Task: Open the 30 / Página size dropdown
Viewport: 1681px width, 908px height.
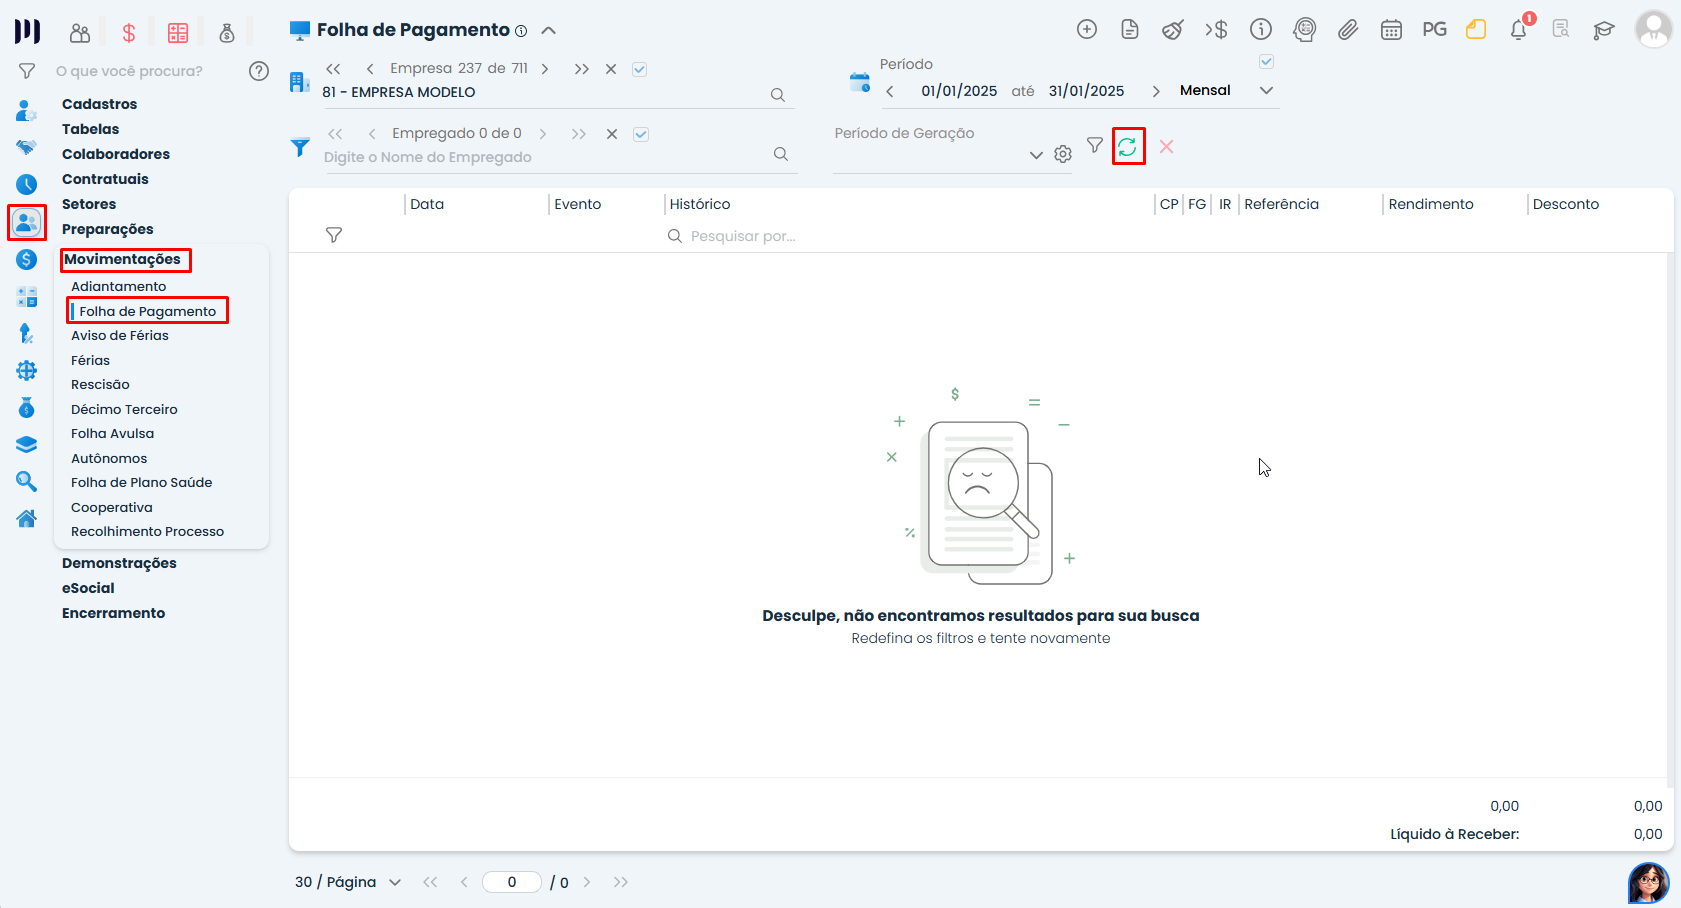Action: (394, 882)
